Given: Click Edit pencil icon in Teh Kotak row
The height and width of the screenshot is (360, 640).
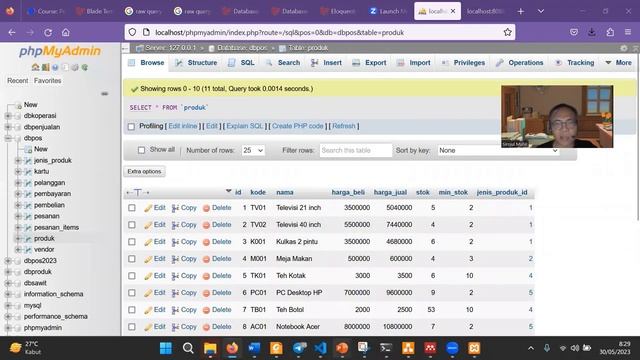Looking at the screenshot, I should click(148, 276).
